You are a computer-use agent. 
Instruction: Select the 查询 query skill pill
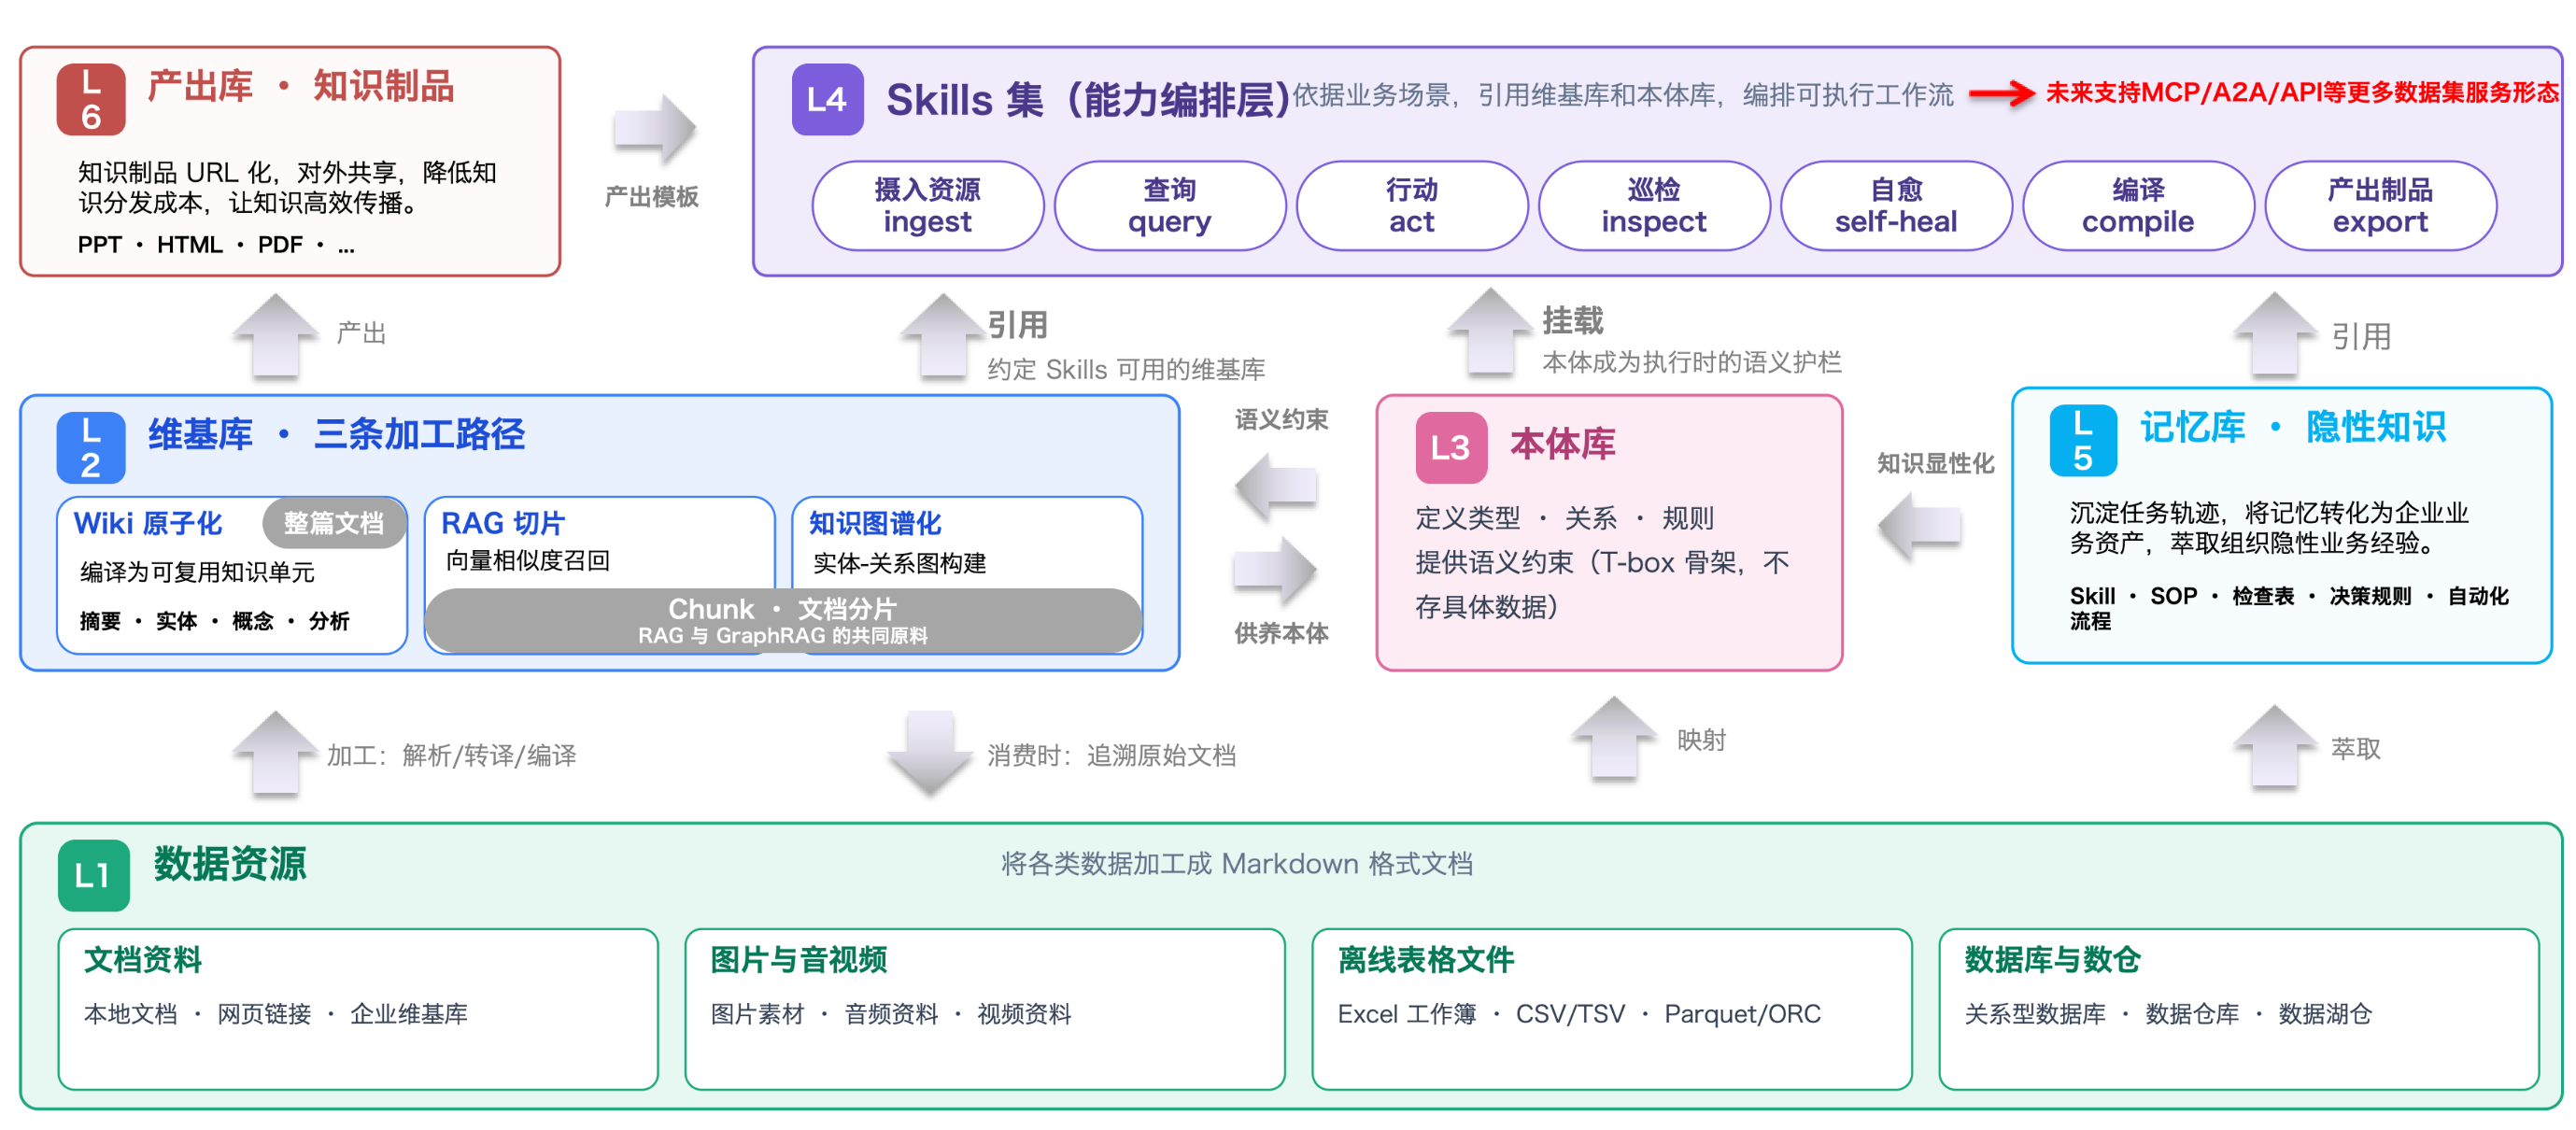coord(1169,205)
